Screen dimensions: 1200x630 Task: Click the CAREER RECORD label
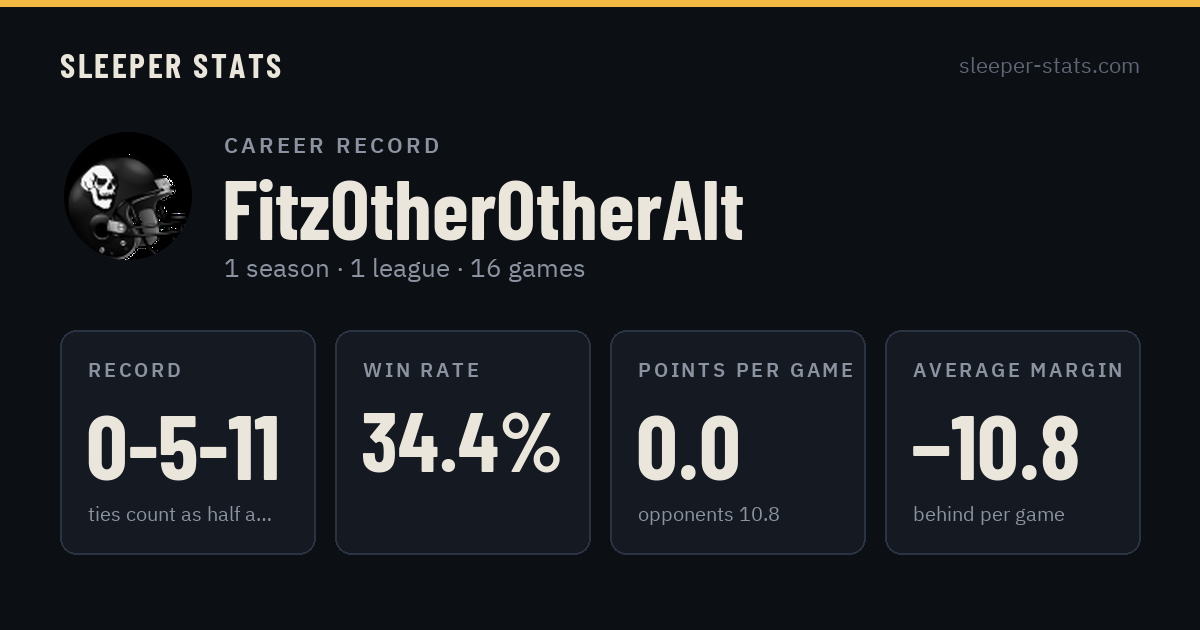(332, 146)
